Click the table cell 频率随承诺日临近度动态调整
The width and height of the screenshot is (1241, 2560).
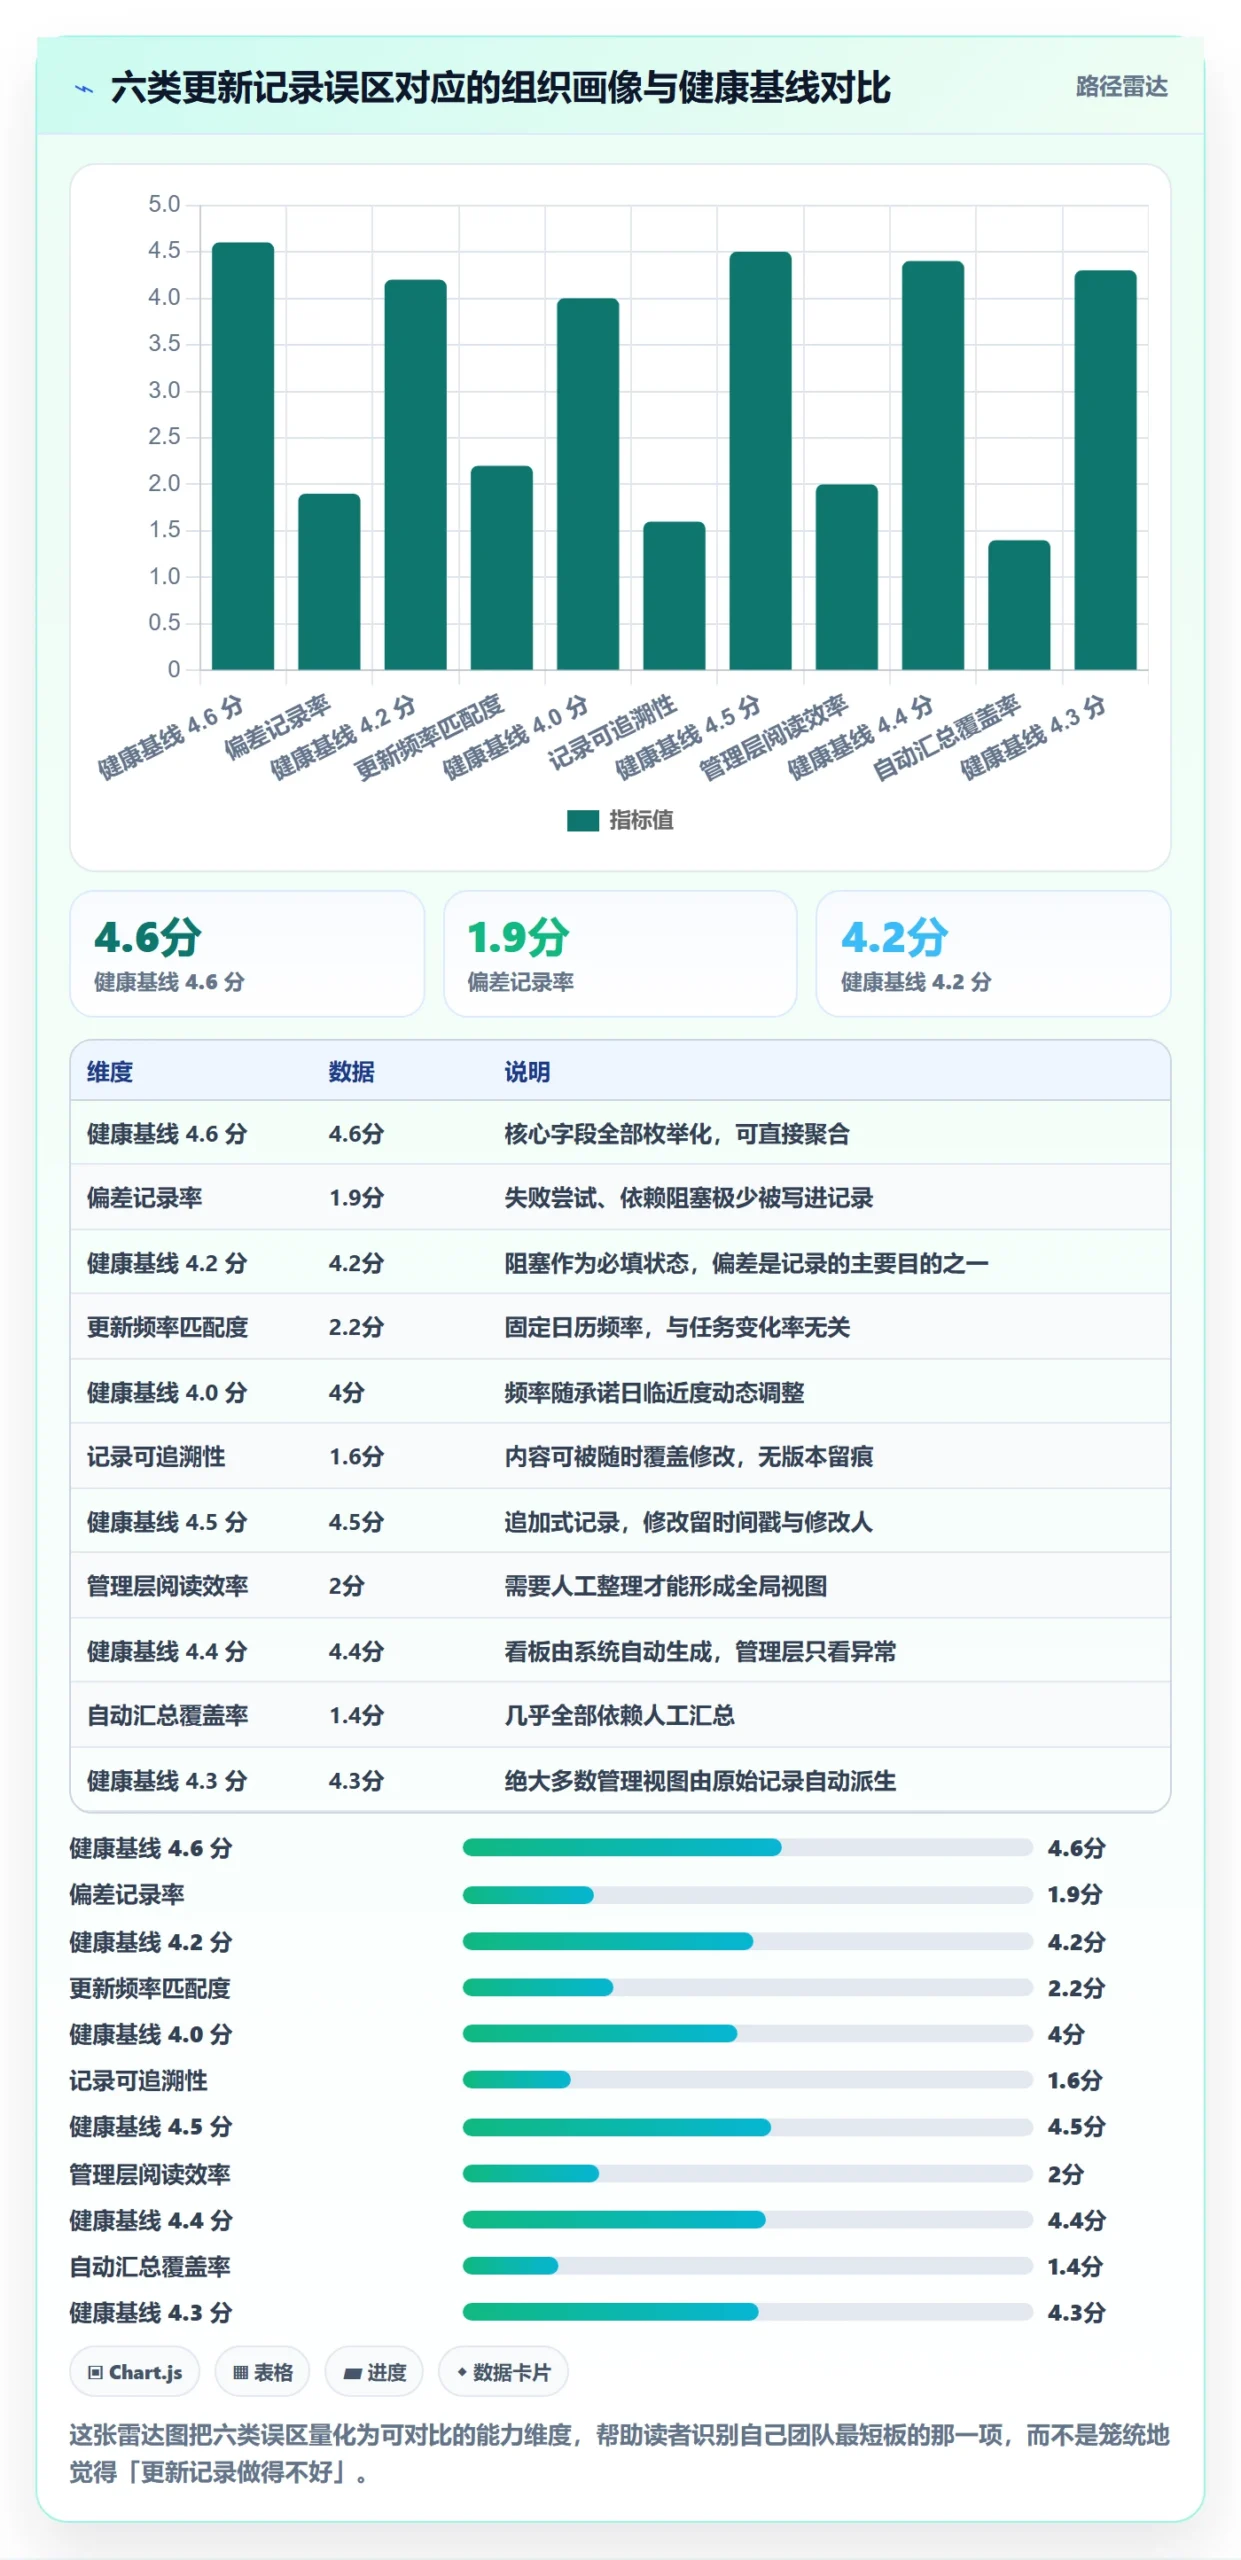654,1392
